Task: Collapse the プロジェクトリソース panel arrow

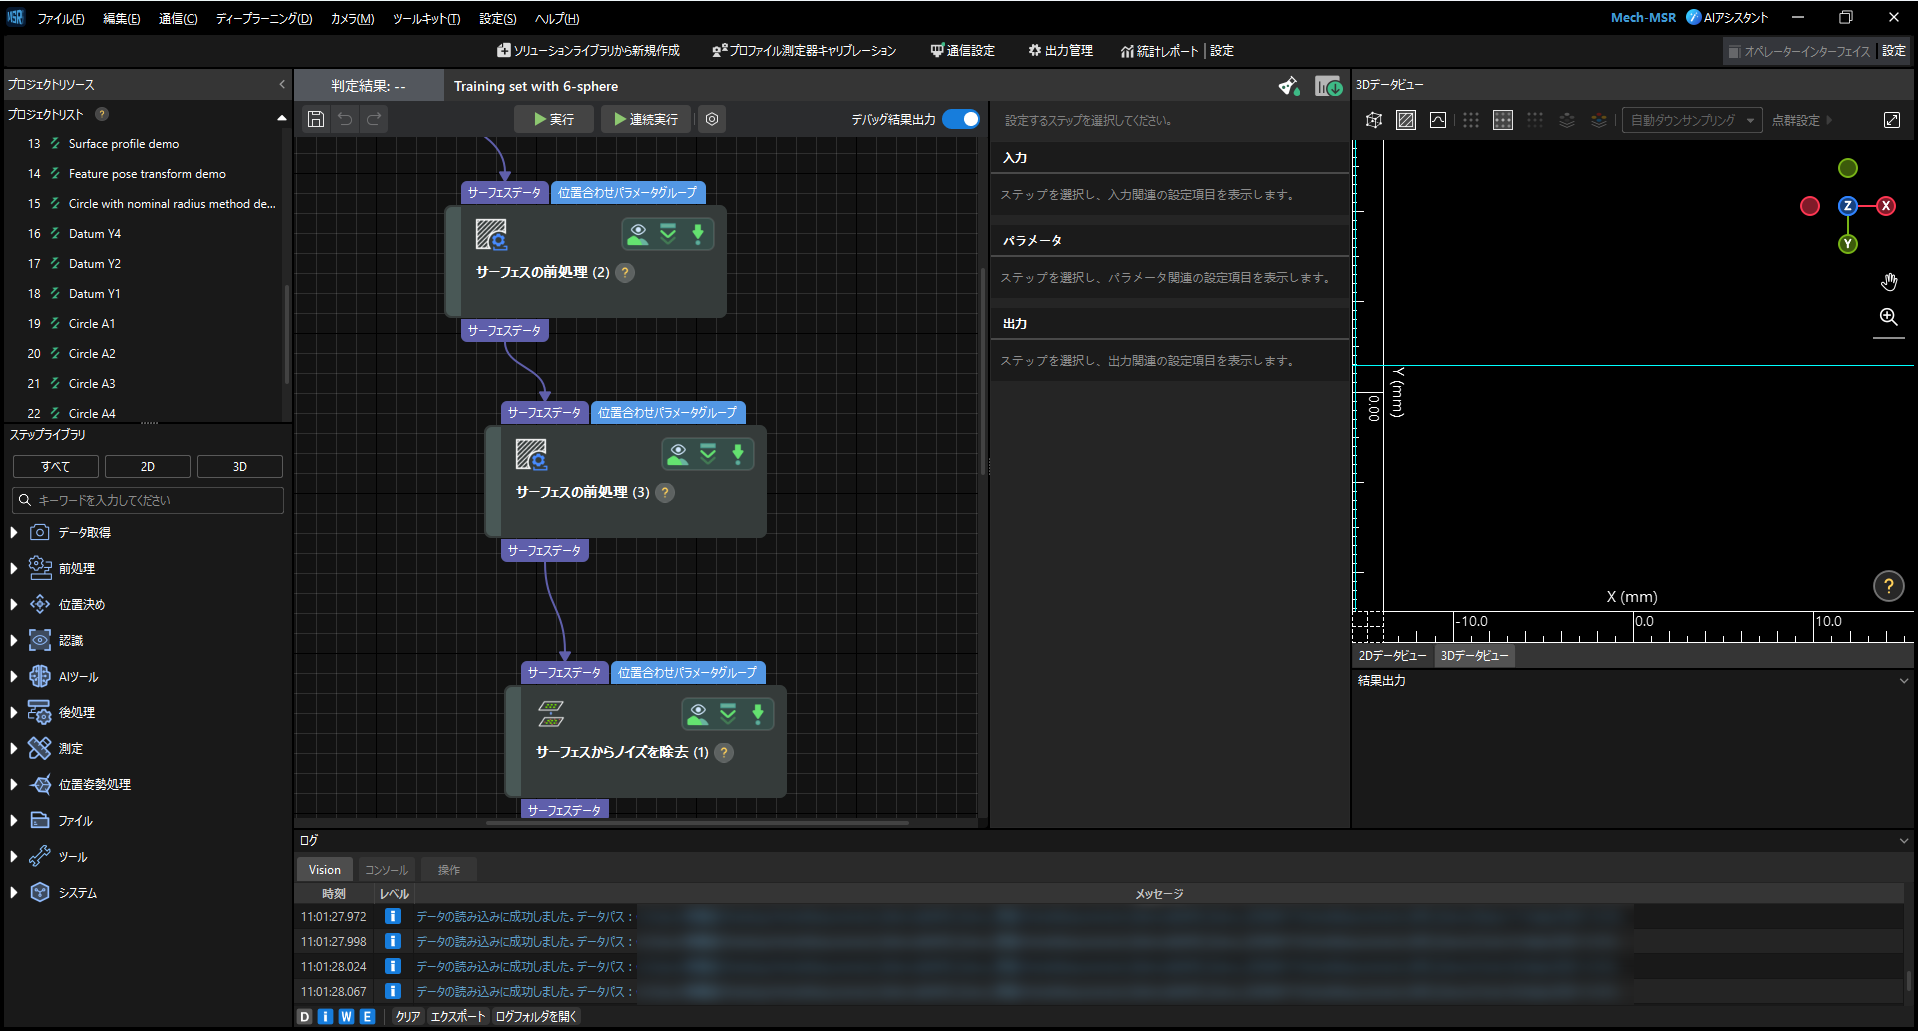Action: point(282,85)
